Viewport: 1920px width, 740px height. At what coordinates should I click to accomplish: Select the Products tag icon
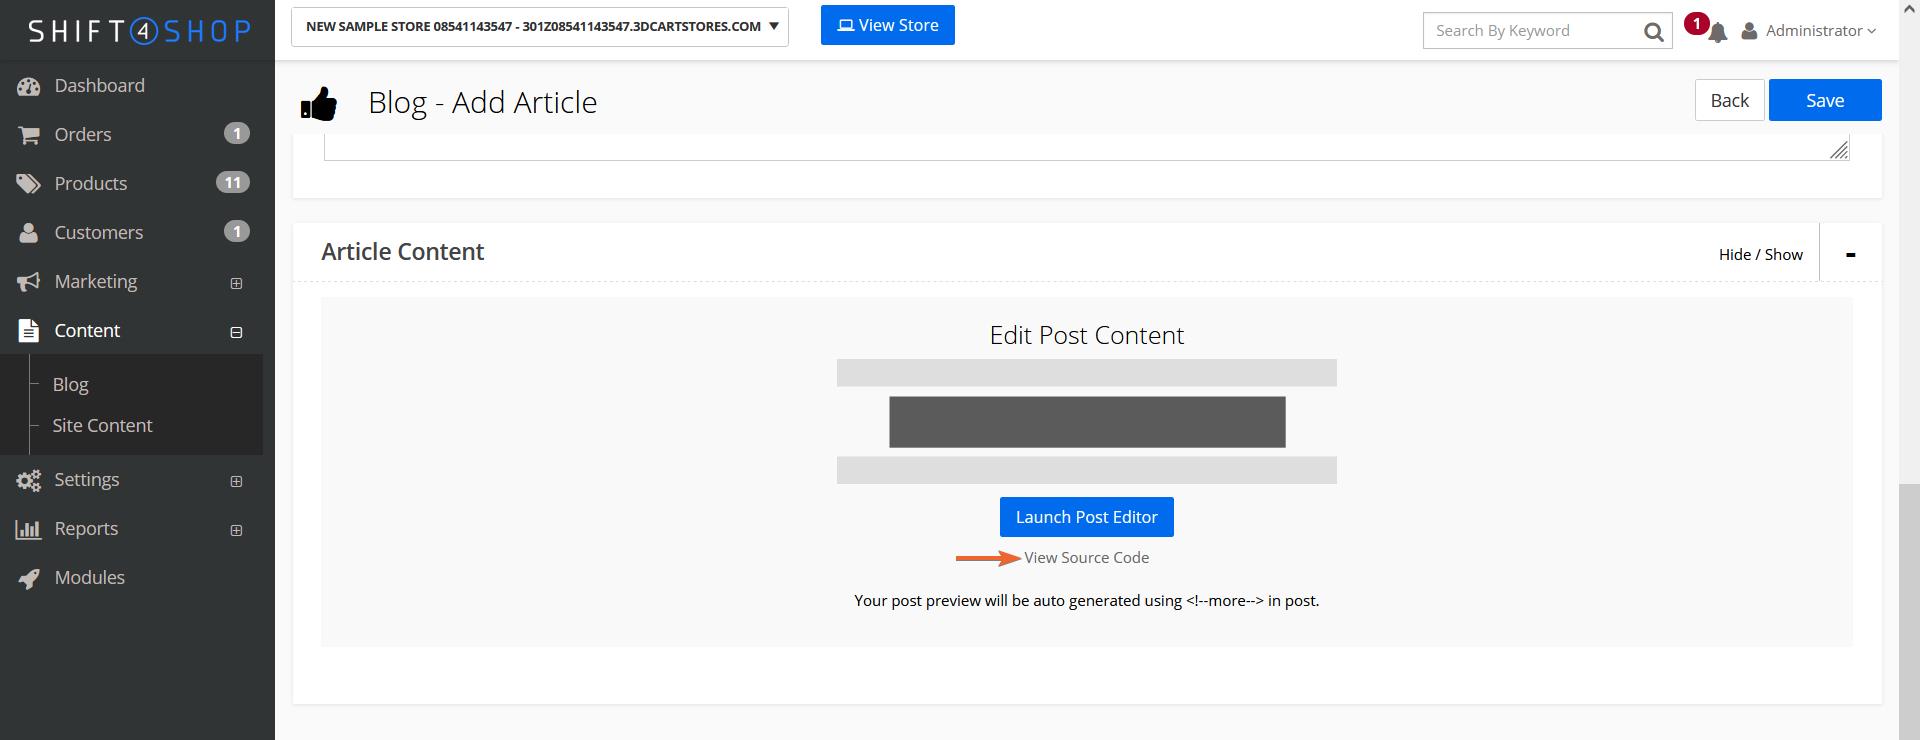(28, 184)
